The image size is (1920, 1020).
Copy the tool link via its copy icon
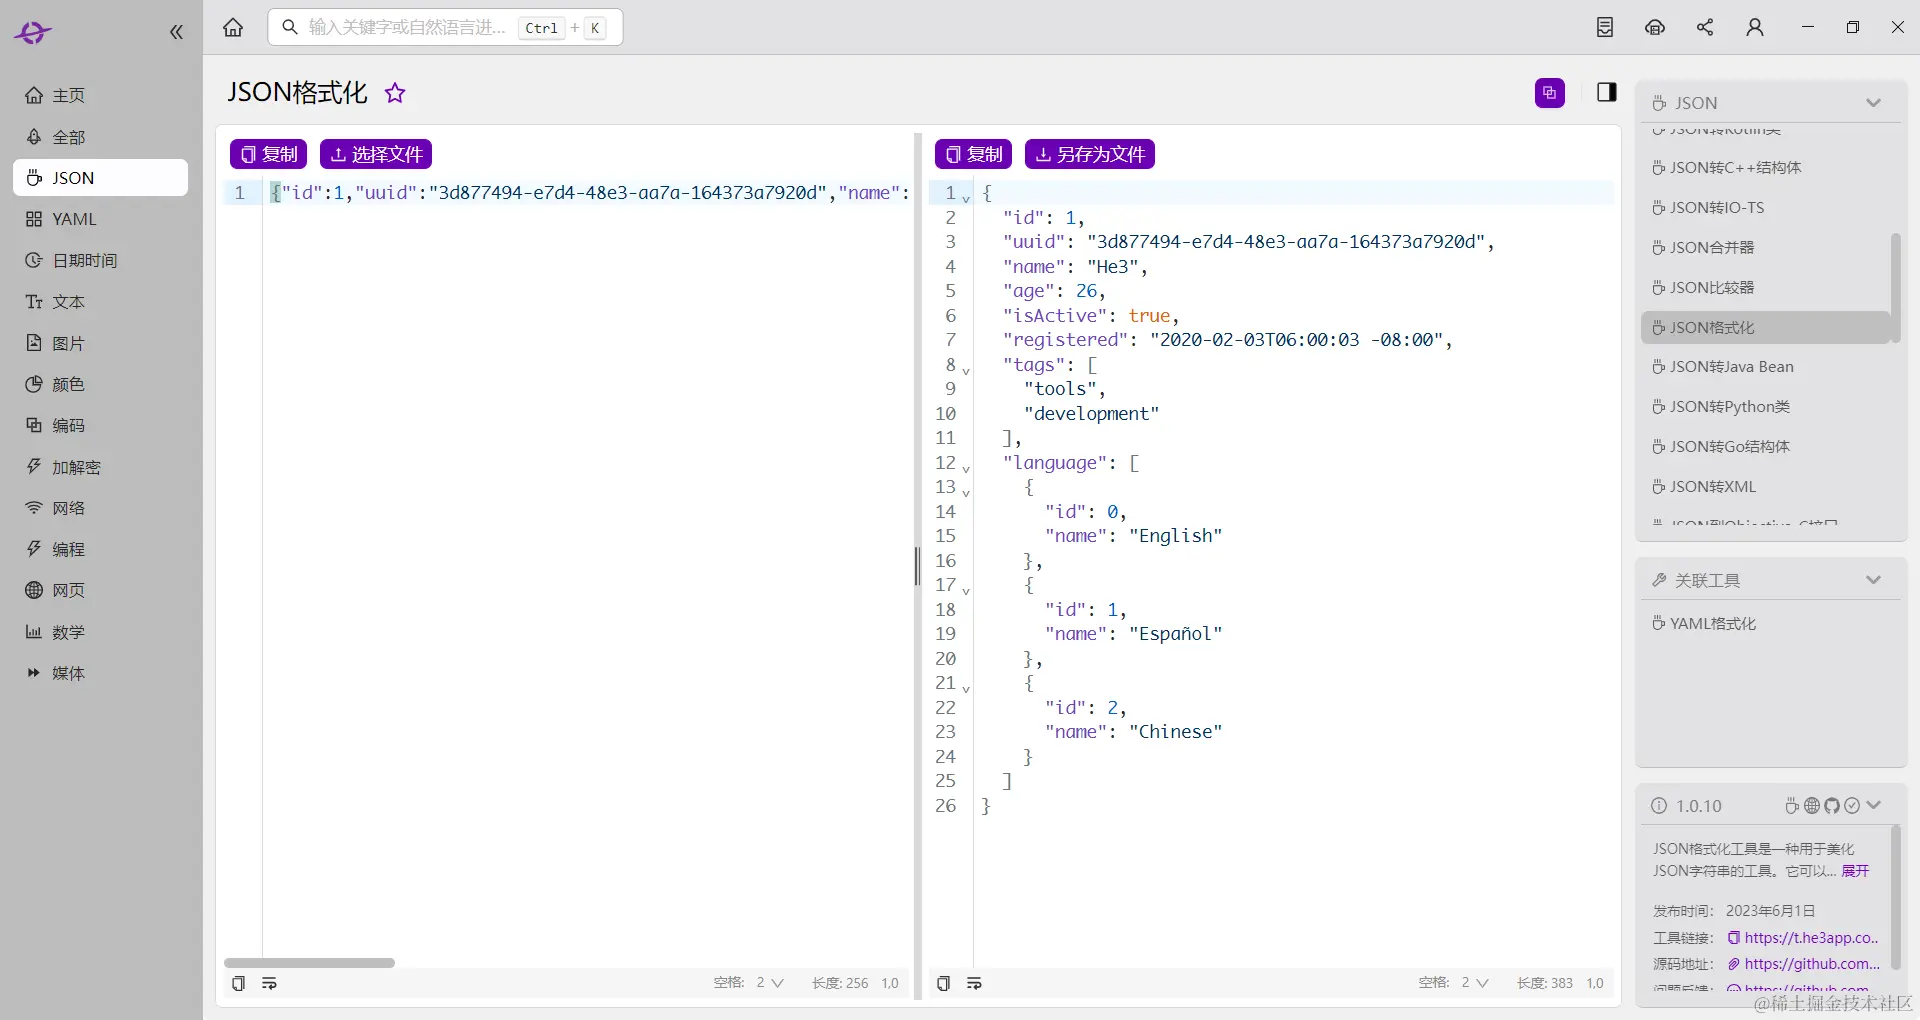1733,938
